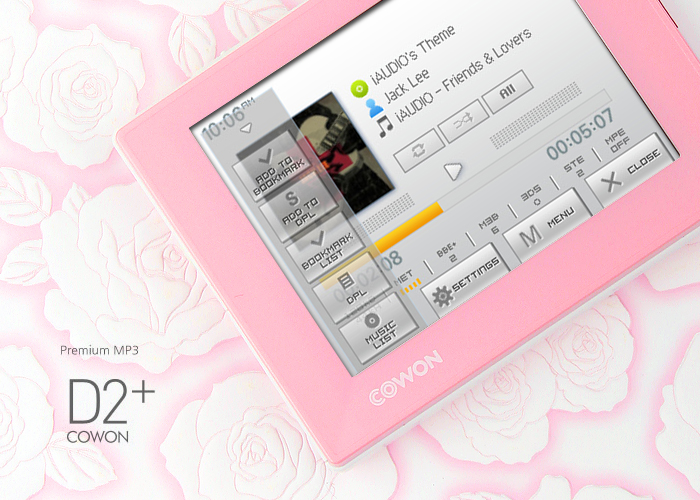The image size is (700, 500).
Task: Tap the M3B 6 setting
Action: pos(491,225)
